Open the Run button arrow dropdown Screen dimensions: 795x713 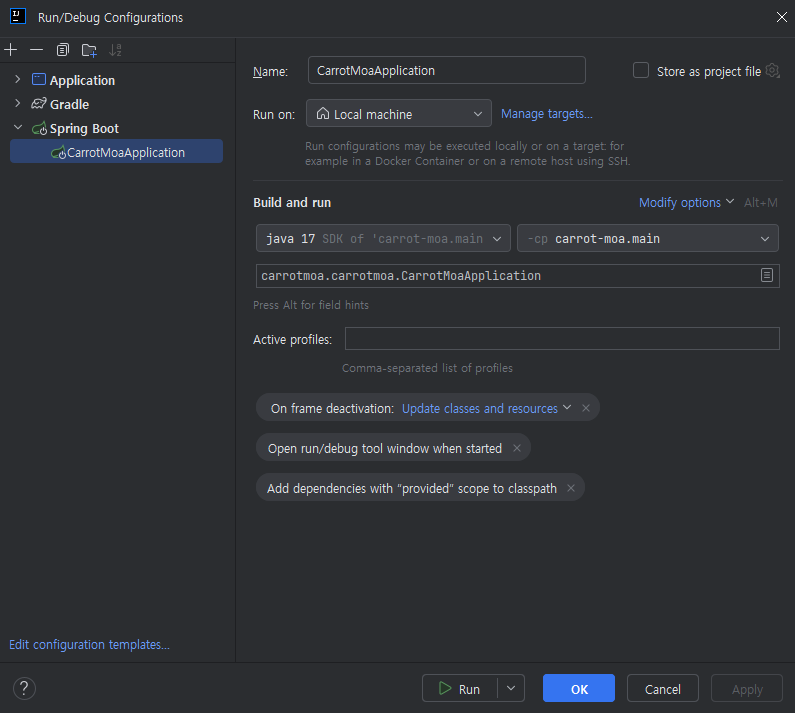click(511, 689)
